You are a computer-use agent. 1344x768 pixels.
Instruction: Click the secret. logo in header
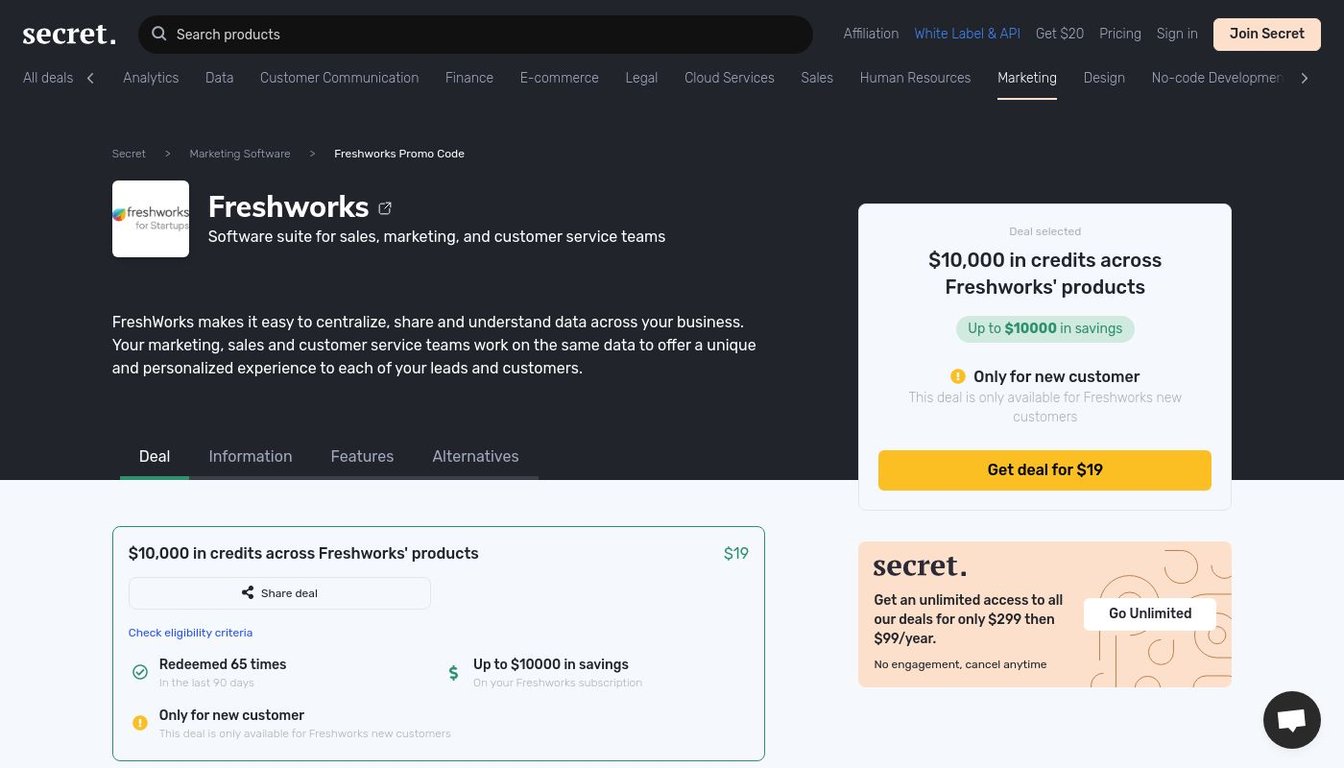point(69,34)
